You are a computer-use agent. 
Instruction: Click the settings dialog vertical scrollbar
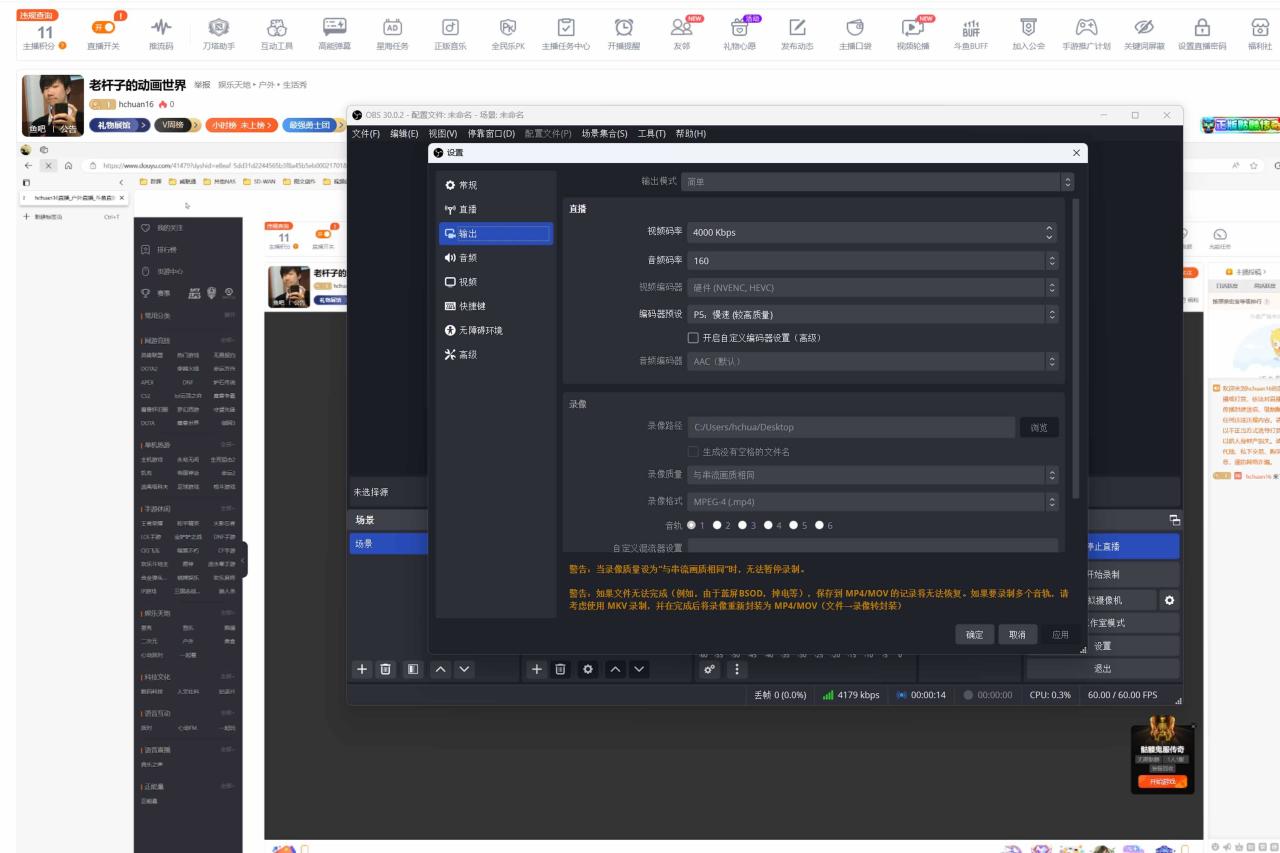point(1076,348)
